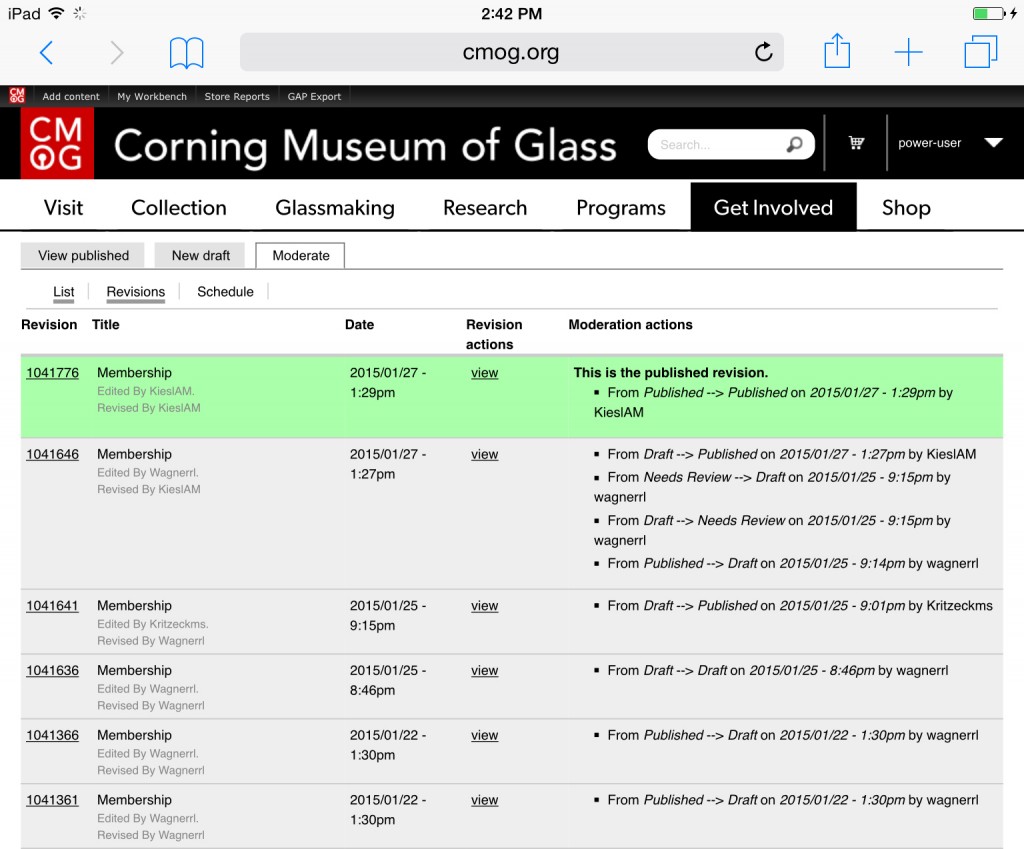The width and height of the screenshot is (1024, 849).
Task: Go forward with Safari forward arrow
Action: [x=116, y=52]
